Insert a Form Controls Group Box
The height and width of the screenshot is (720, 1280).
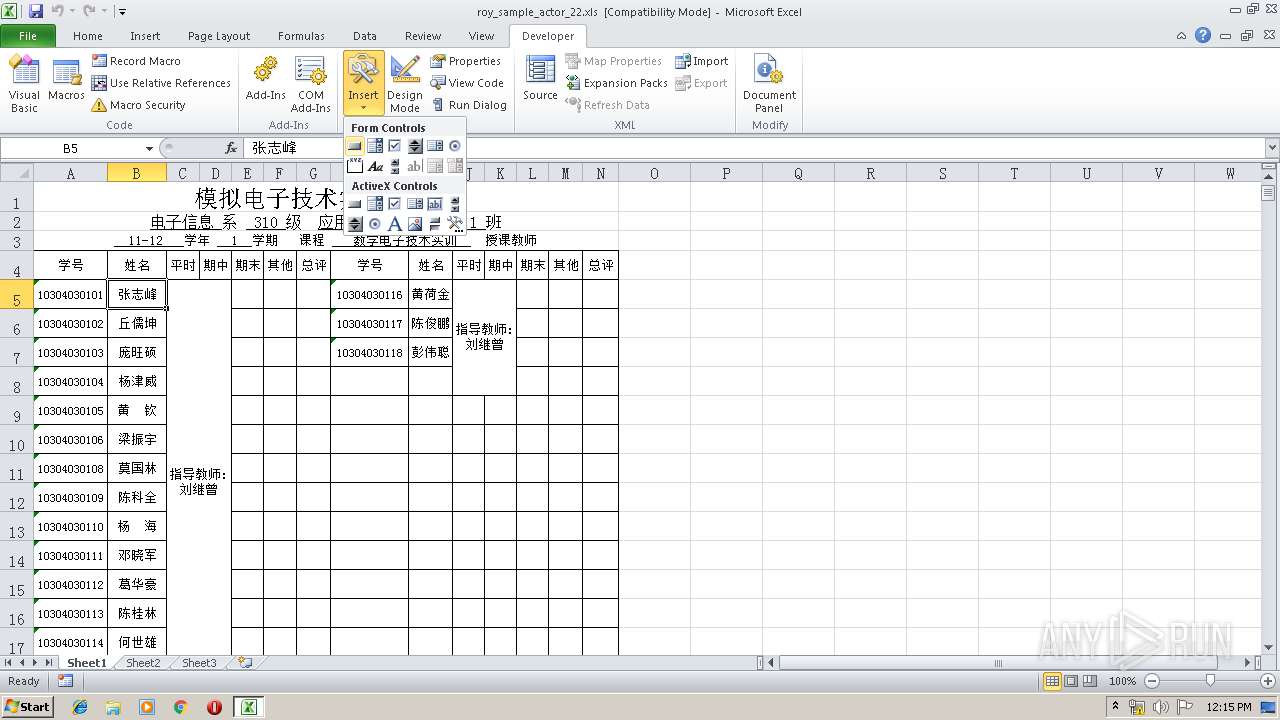(x=355, y=166)
